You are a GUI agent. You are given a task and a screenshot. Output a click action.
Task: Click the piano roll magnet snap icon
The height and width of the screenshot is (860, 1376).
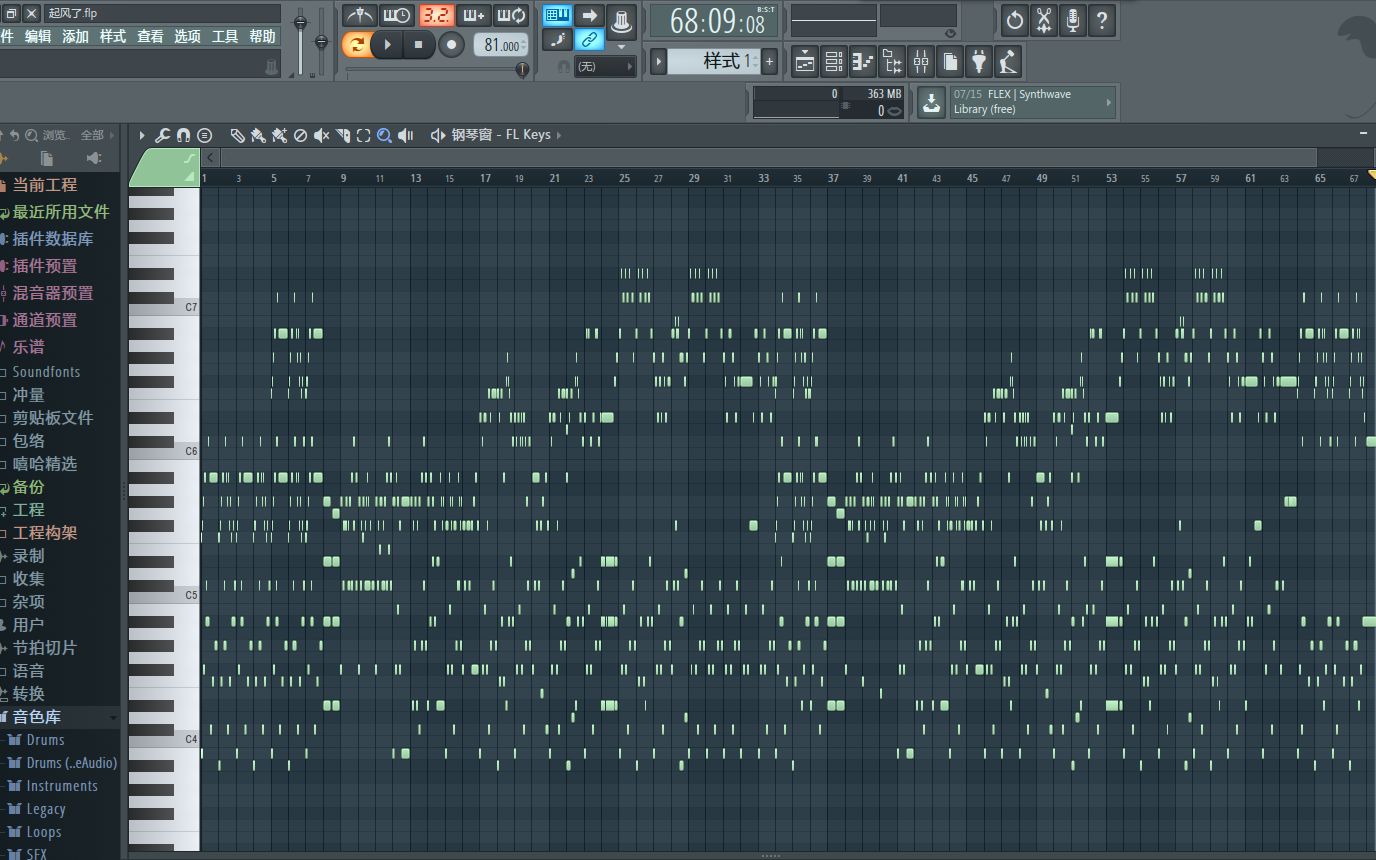183,135
